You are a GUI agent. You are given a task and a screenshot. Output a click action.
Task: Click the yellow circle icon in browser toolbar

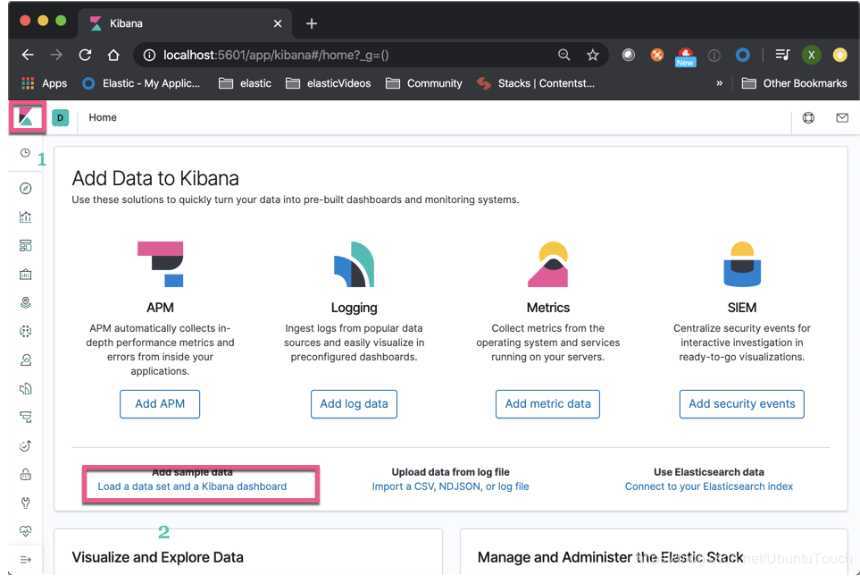pyautogui.click(x=840, y=55)
